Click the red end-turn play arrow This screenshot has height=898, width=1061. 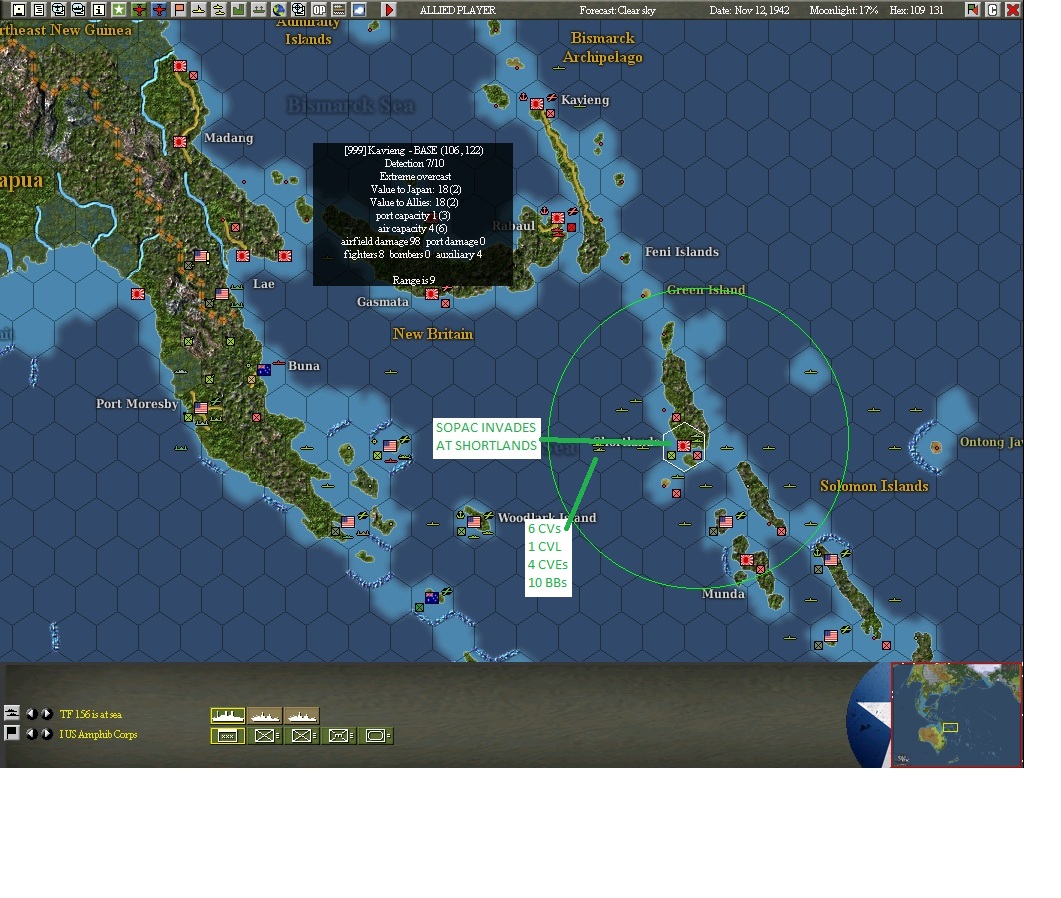[388, 9]
